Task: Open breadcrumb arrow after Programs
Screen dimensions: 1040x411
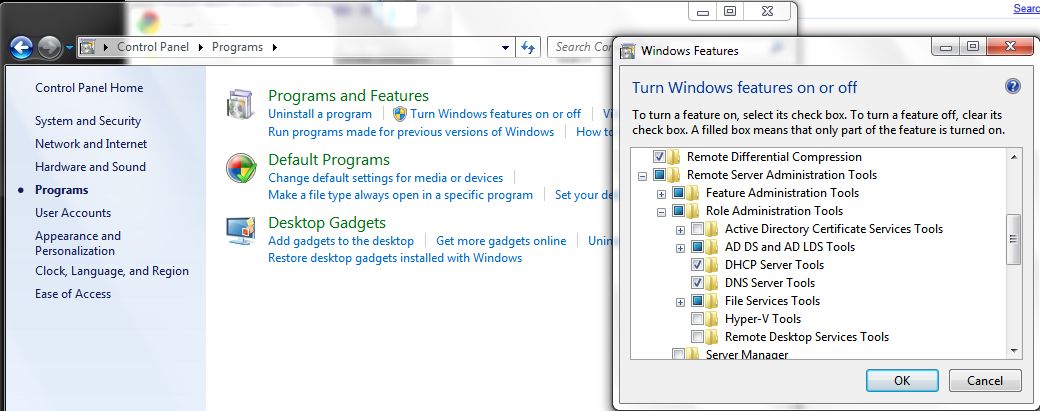Action: coord(275,47)
